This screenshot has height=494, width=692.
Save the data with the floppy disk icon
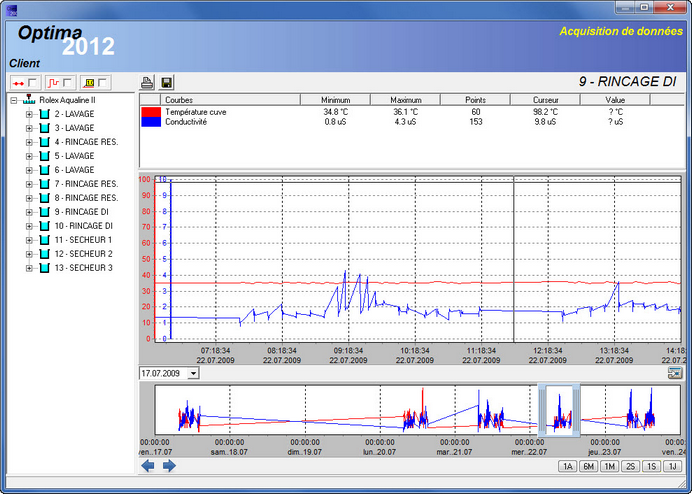(166, 83)
